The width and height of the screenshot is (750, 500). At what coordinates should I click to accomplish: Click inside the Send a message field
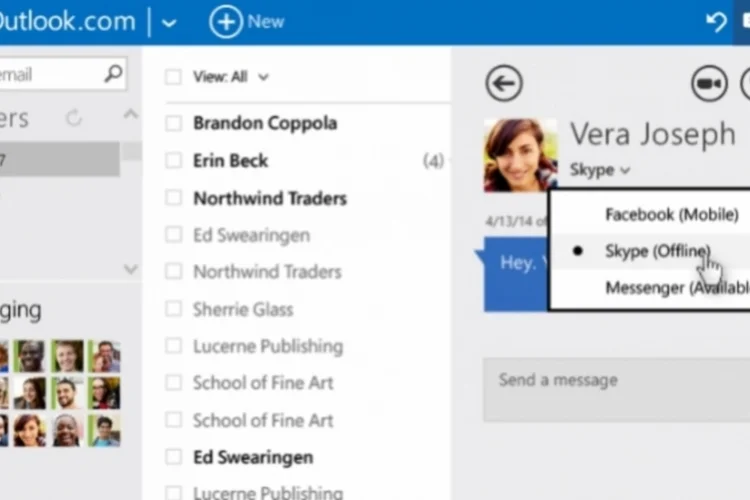coord(617,390)
